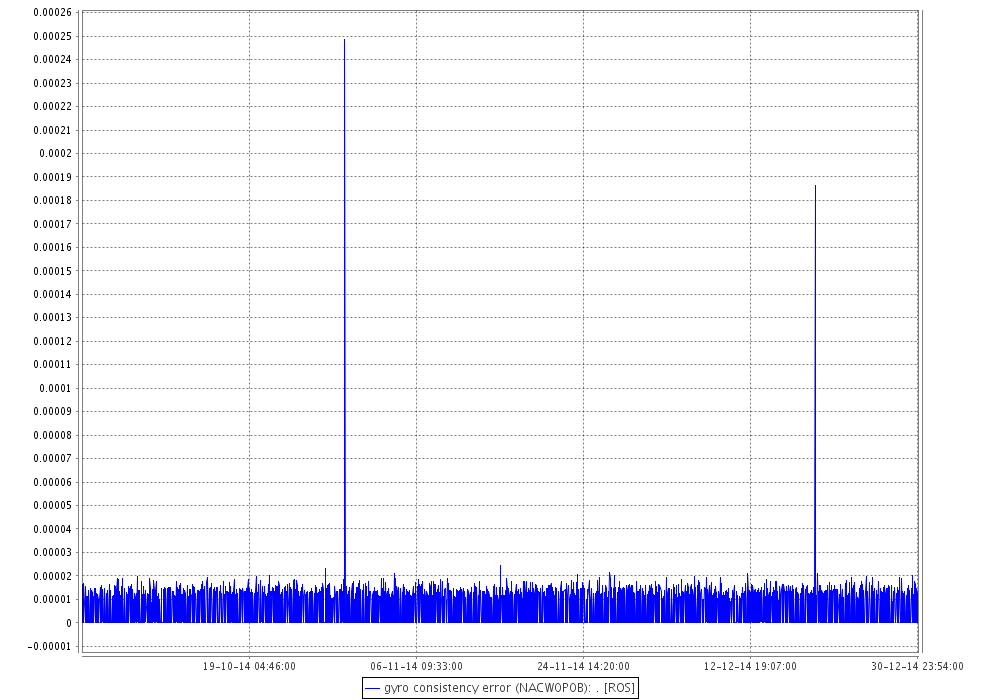This screenshot has height=700, width=1000.
Task: Click the y-axis value 0.00019
Action: [x=53, y=177]
